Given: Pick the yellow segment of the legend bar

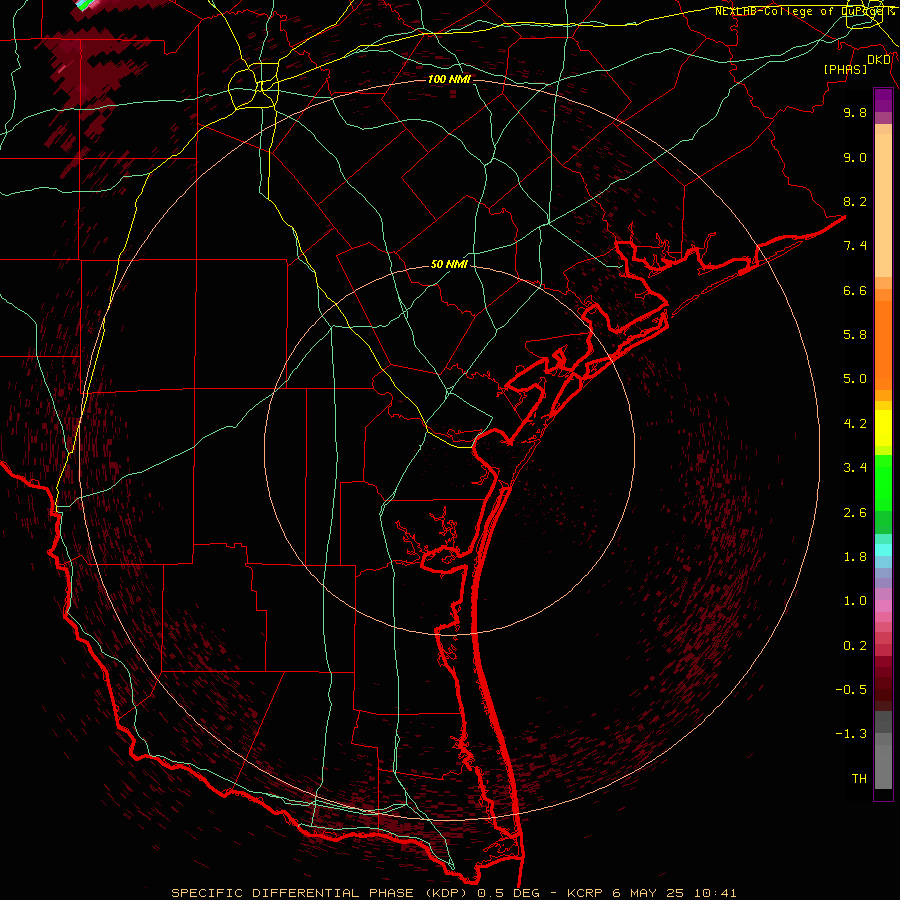Looking at the screenshot, I should (883, 428).
